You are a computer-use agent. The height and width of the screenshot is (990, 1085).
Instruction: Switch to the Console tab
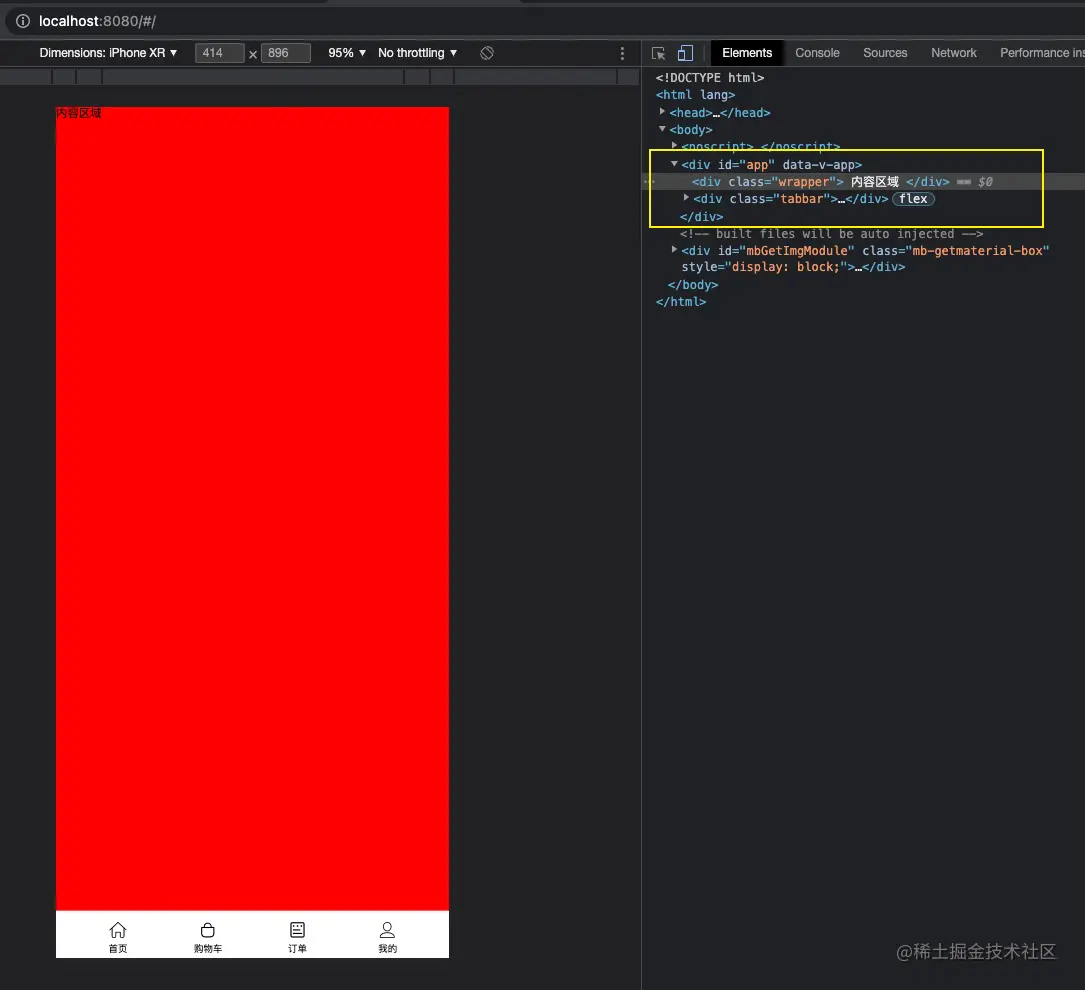point(817,53)
